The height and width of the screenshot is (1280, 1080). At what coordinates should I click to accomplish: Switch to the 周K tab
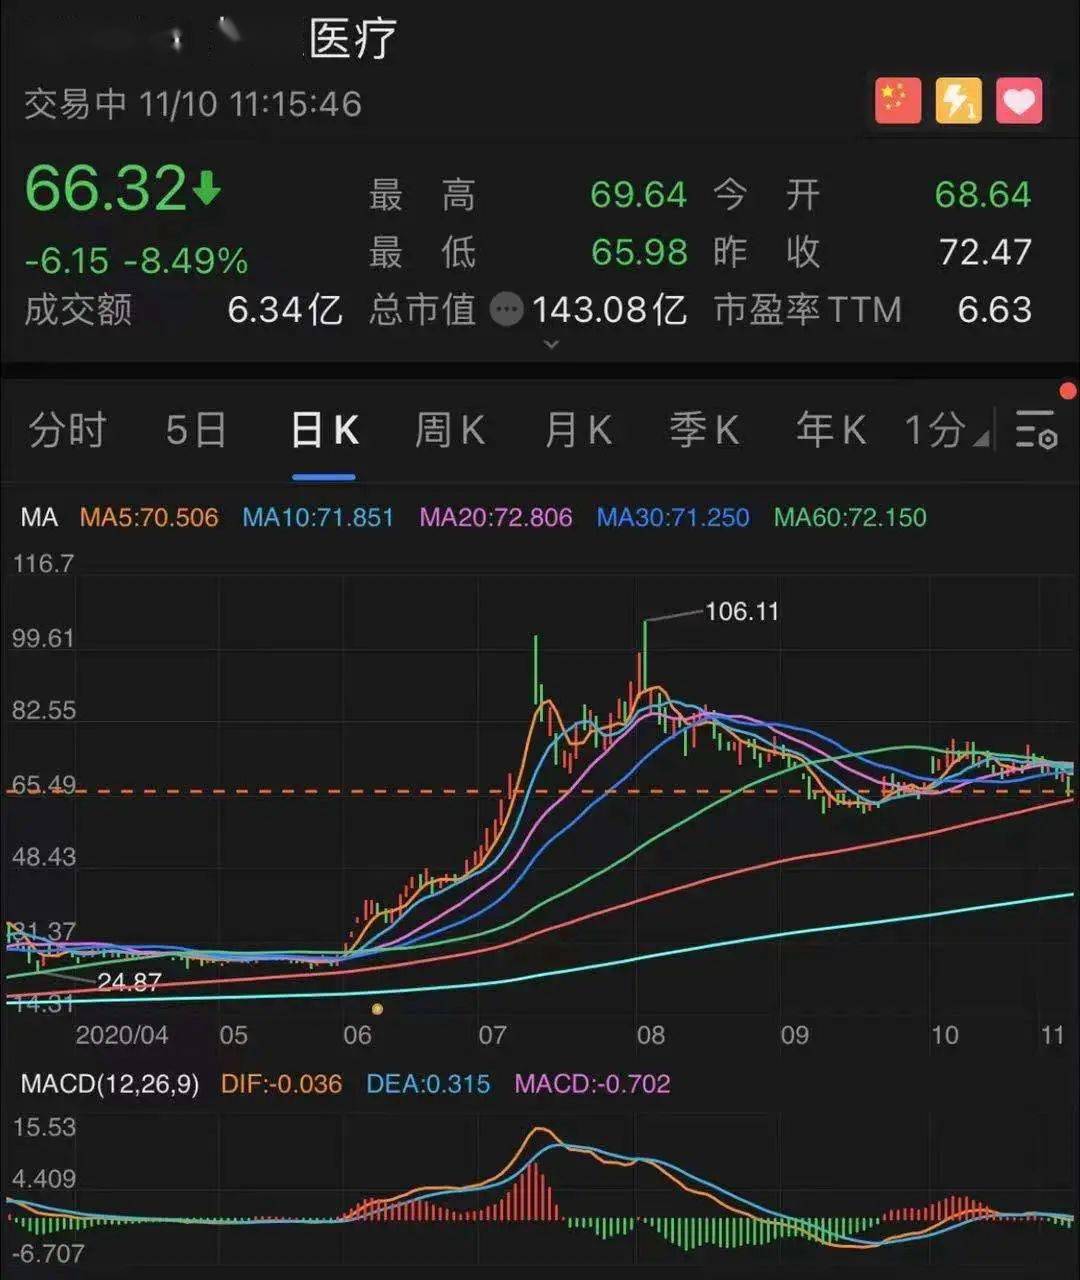(x=450, y=430)
